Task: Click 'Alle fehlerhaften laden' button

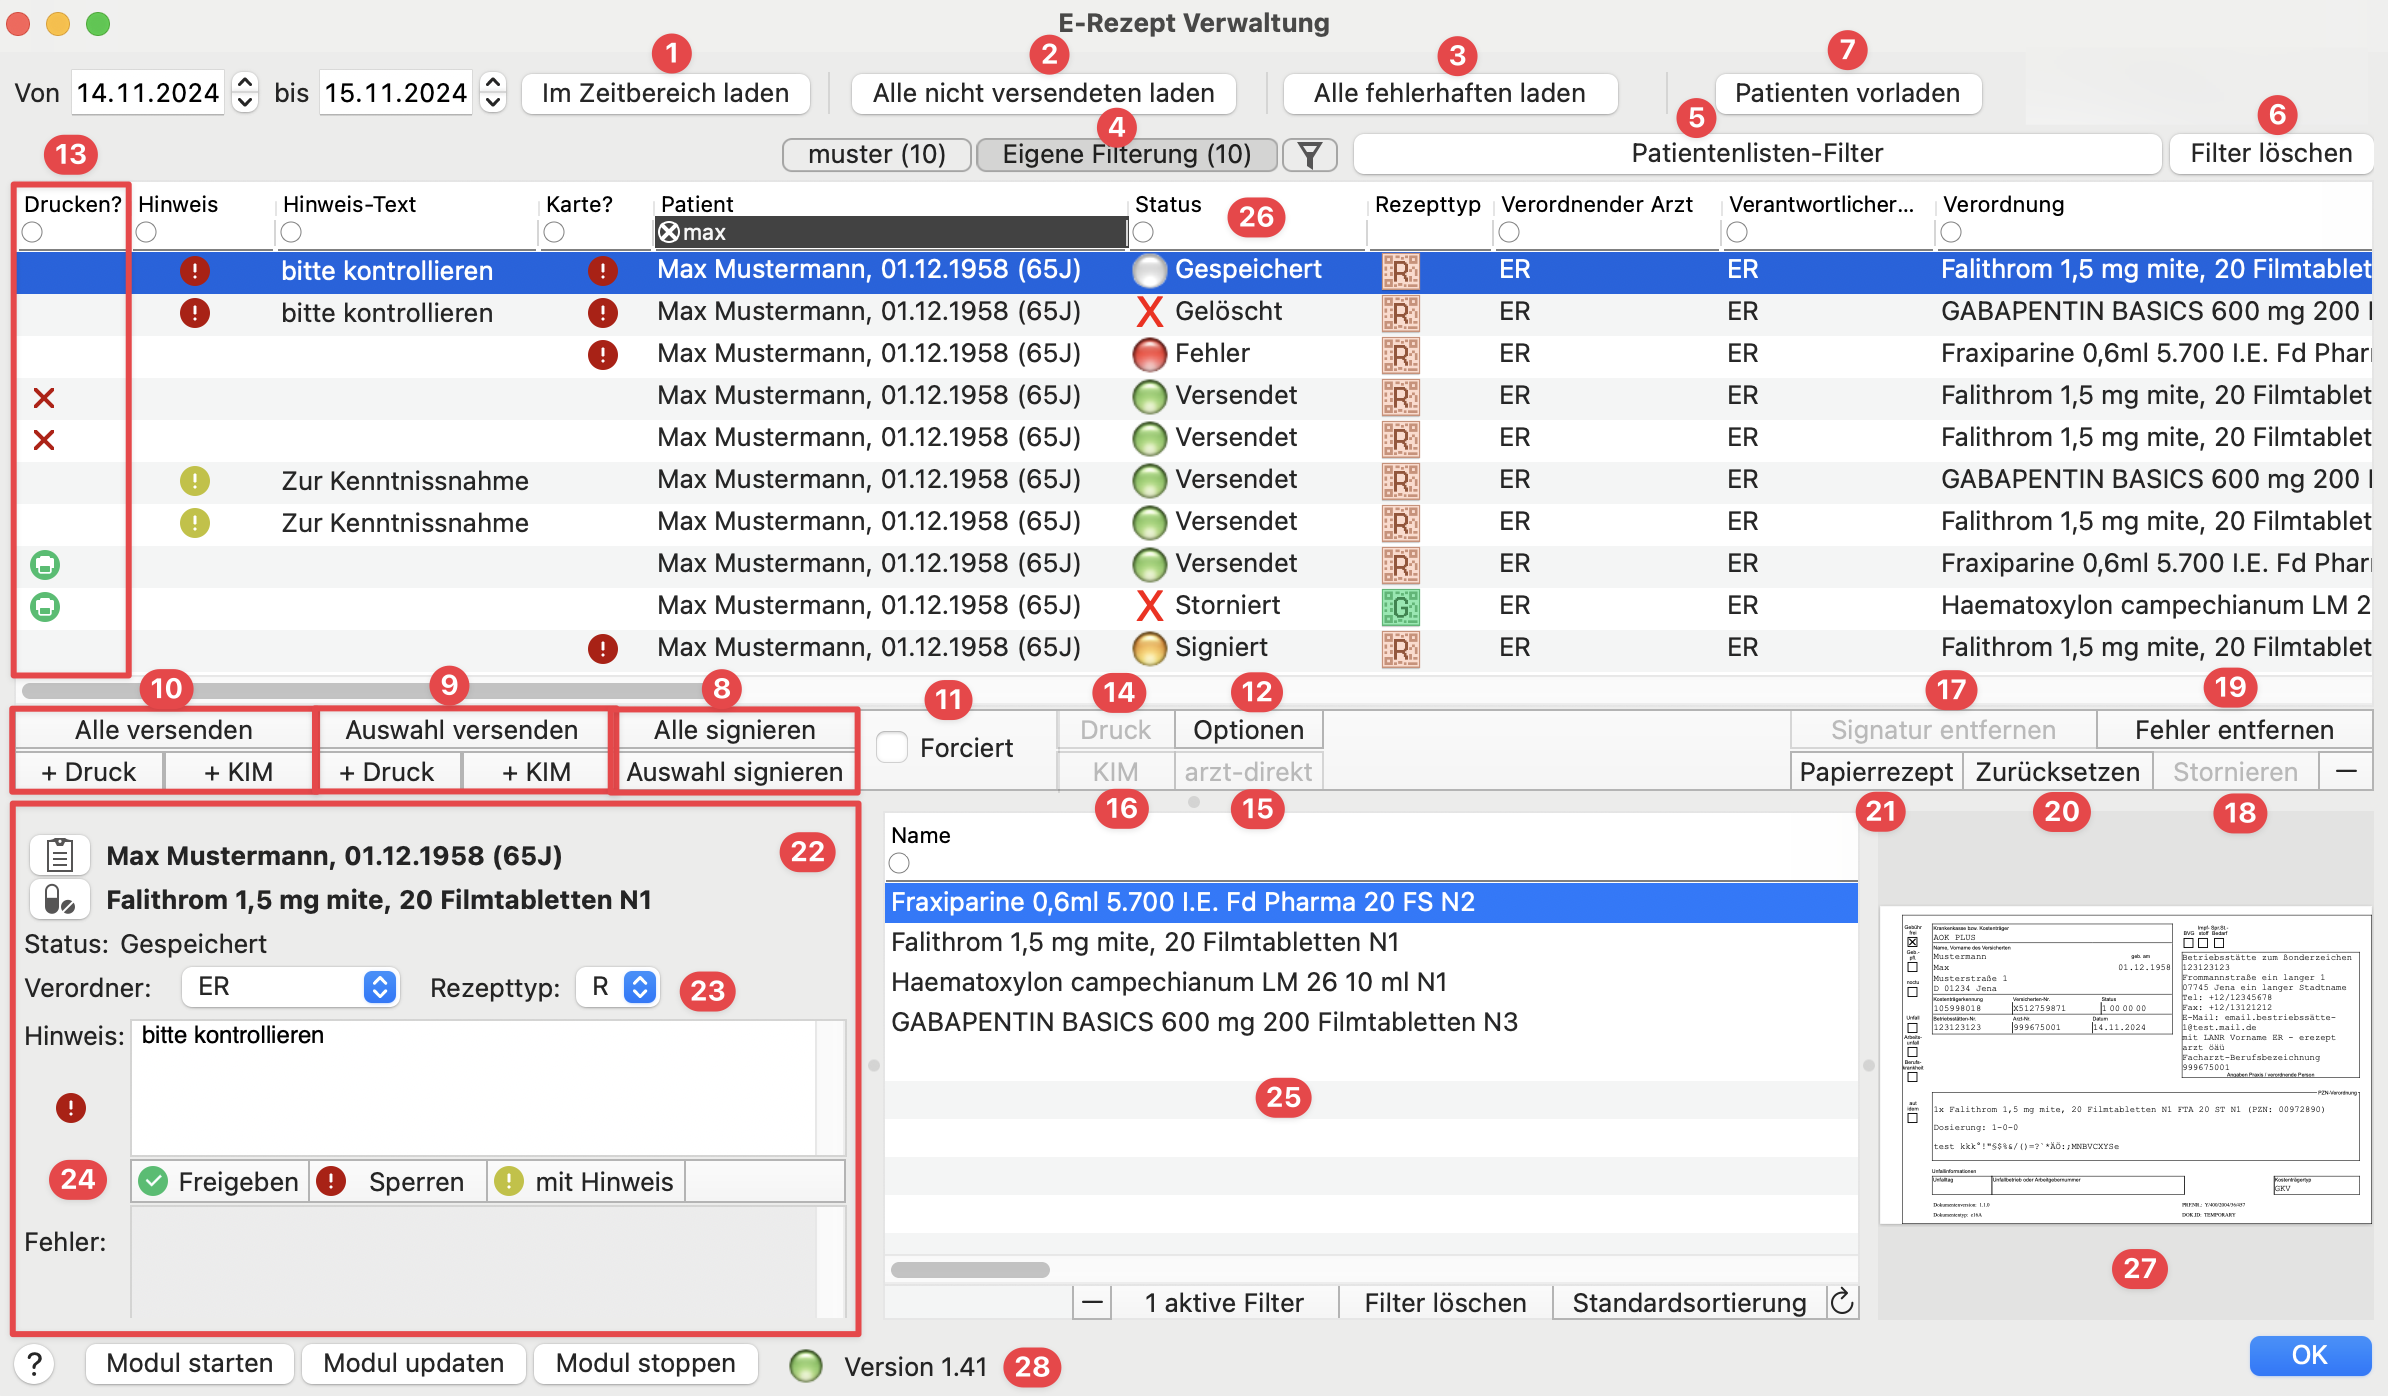Action: tap(1449, 94)
